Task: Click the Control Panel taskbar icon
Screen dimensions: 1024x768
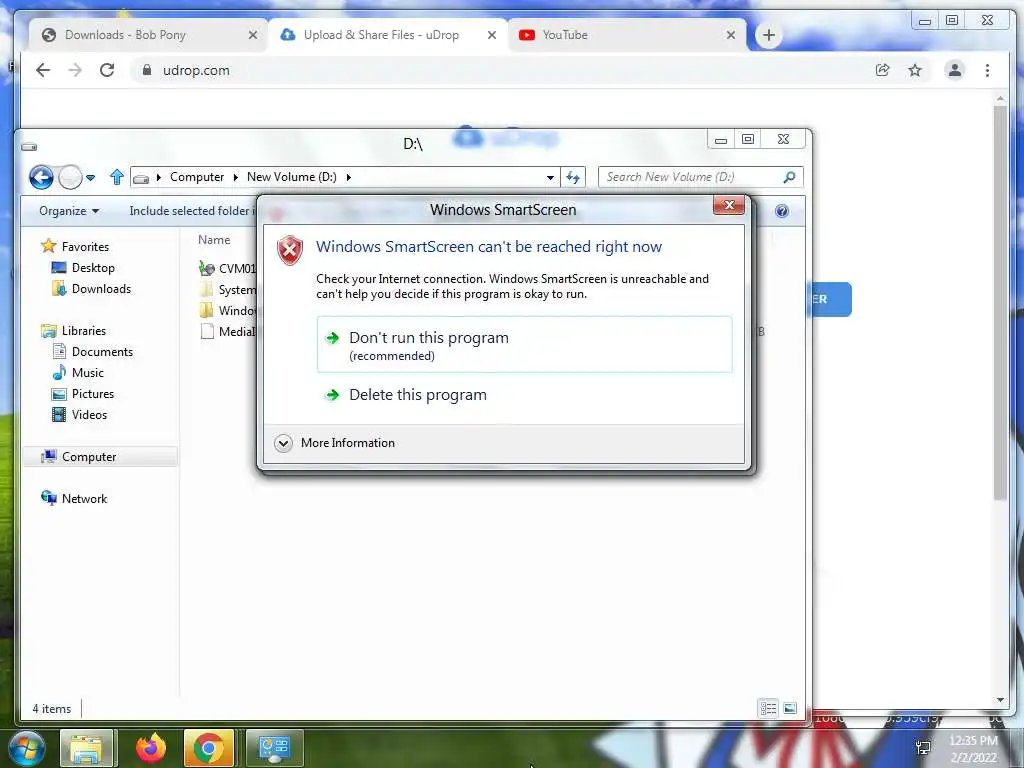Action: tap(275, 748)
